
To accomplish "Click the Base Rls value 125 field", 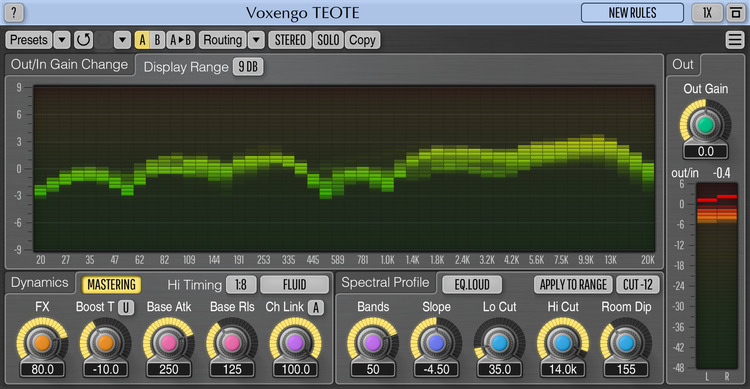I will (x=232, y=369).
